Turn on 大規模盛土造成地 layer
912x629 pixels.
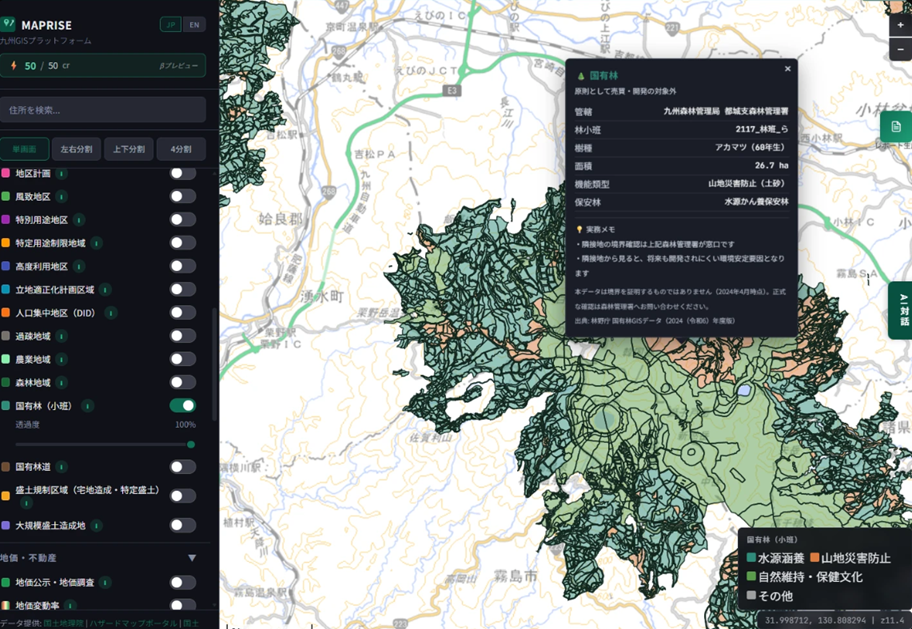coord(183,525)
